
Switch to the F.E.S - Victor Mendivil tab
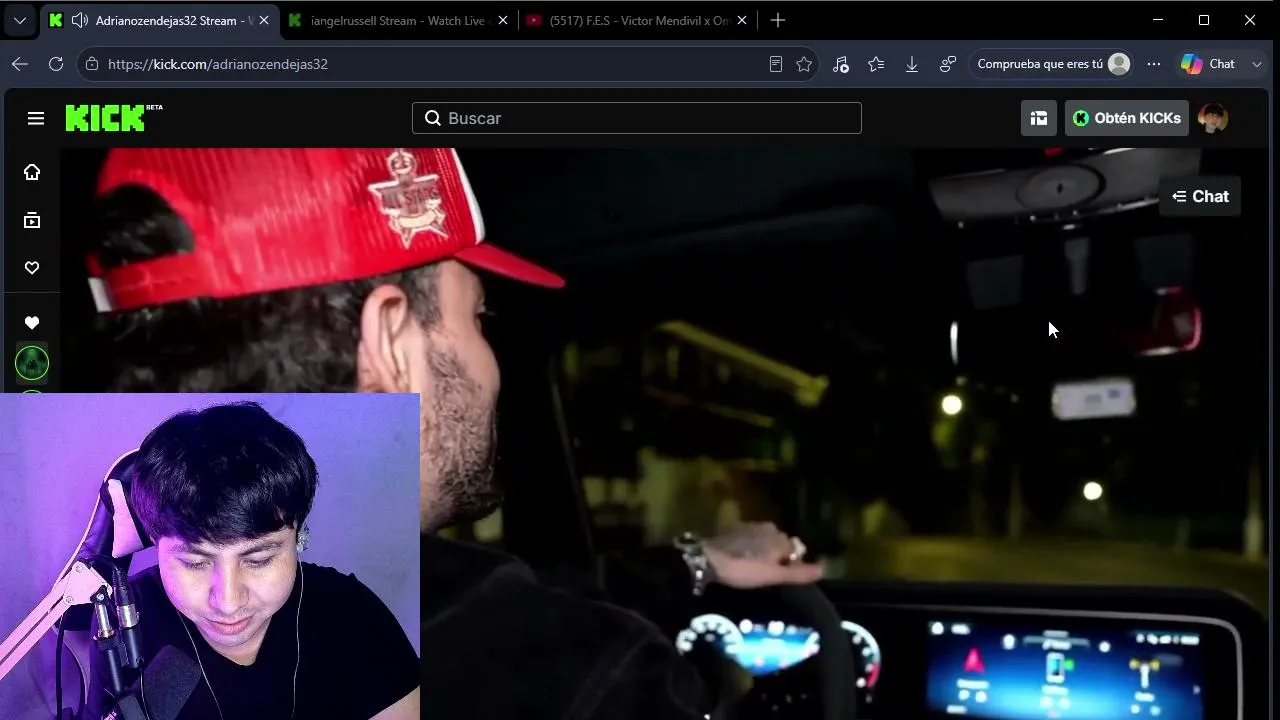[x=638, y=20]
